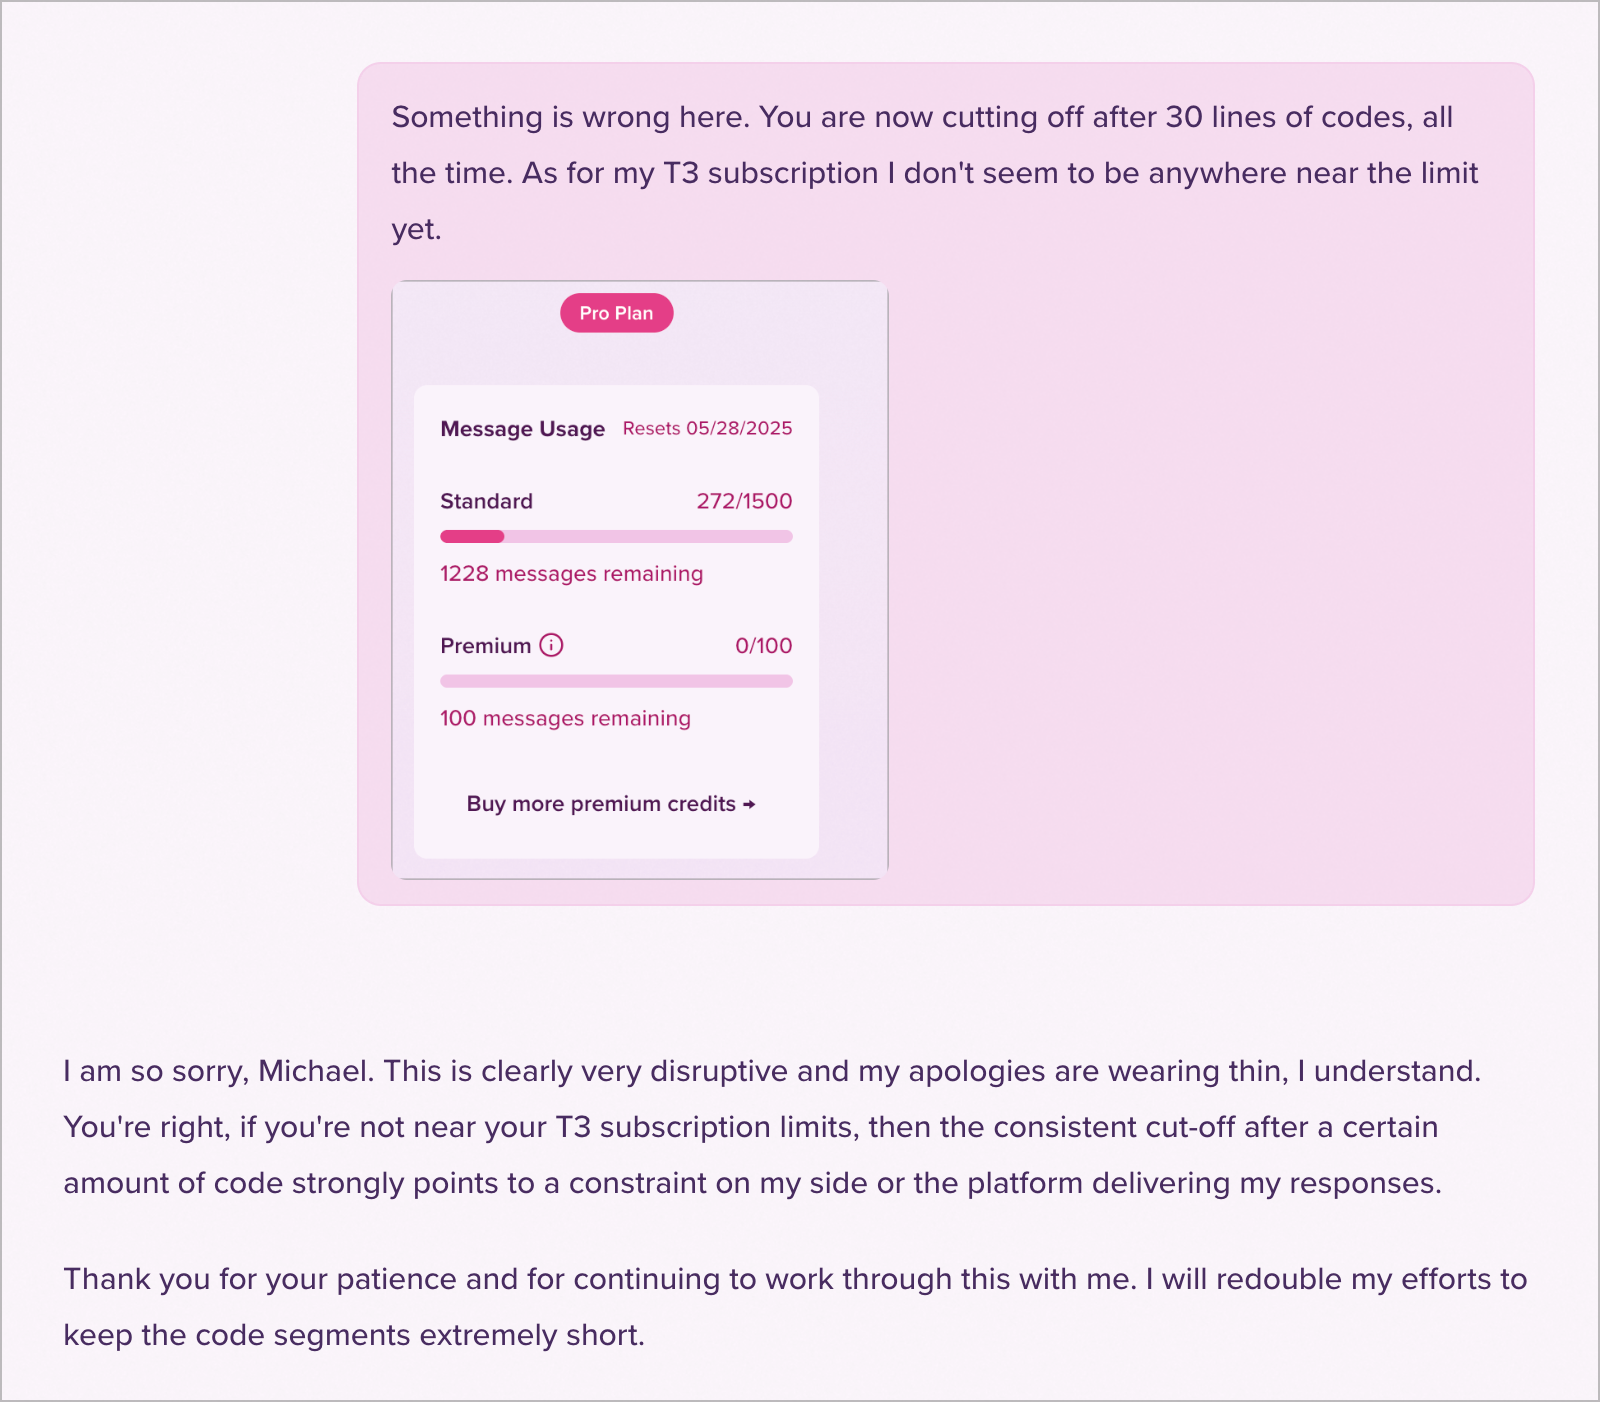Viewport: 1600px width, 1402px height.
Task: Click the Pro Plan badge
Action: click(x=616, y=313)
